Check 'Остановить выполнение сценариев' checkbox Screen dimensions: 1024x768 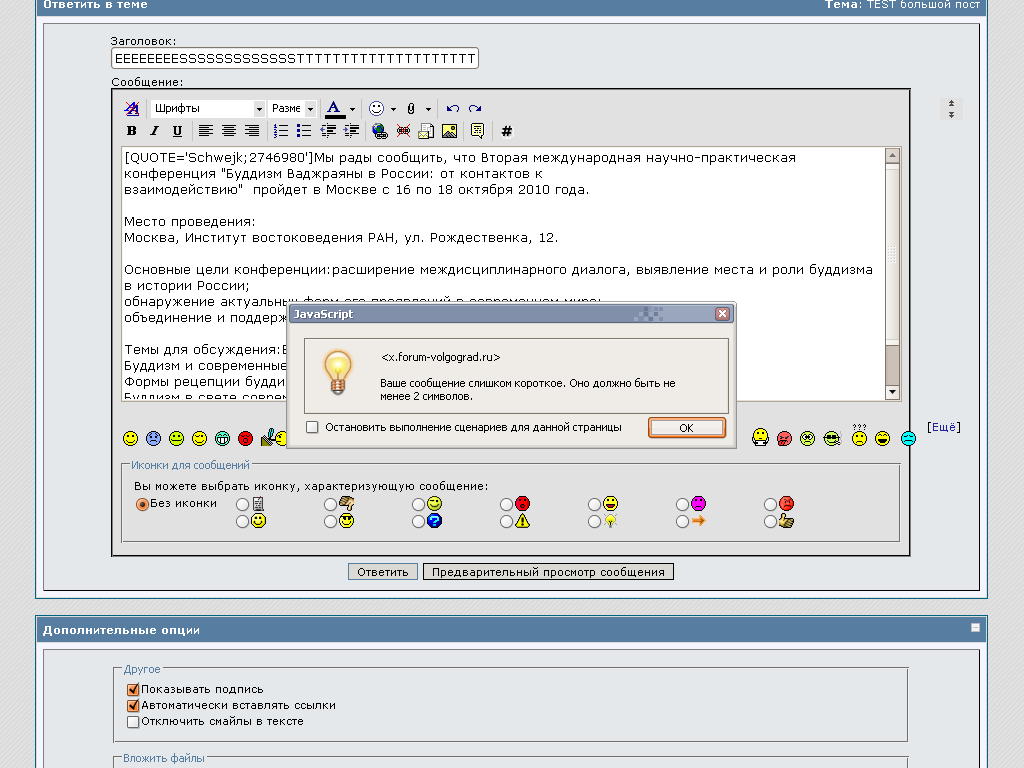(312, 427)
